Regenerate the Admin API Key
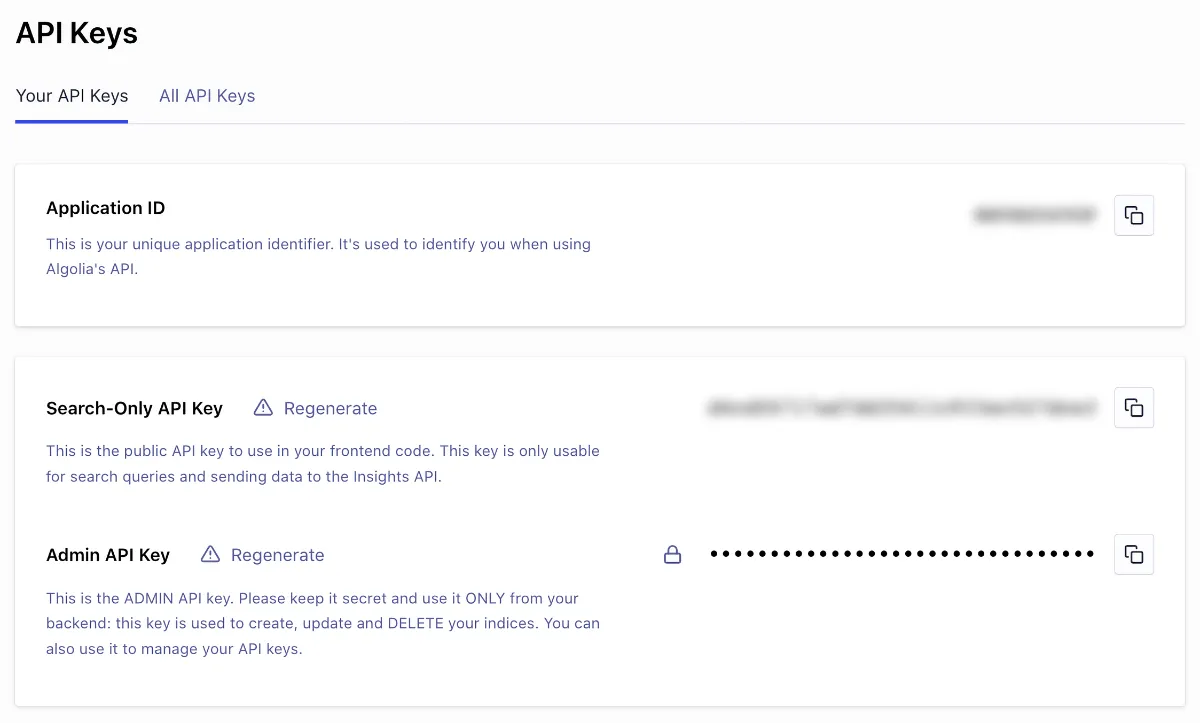 [x=278, y=554]
